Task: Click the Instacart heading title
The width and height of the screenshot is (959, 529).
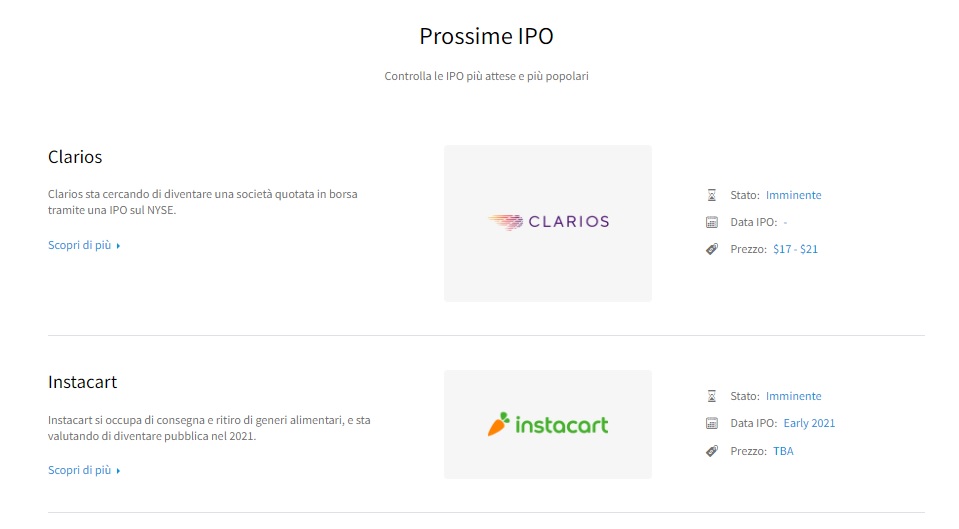Action: (x=82, y=382)
